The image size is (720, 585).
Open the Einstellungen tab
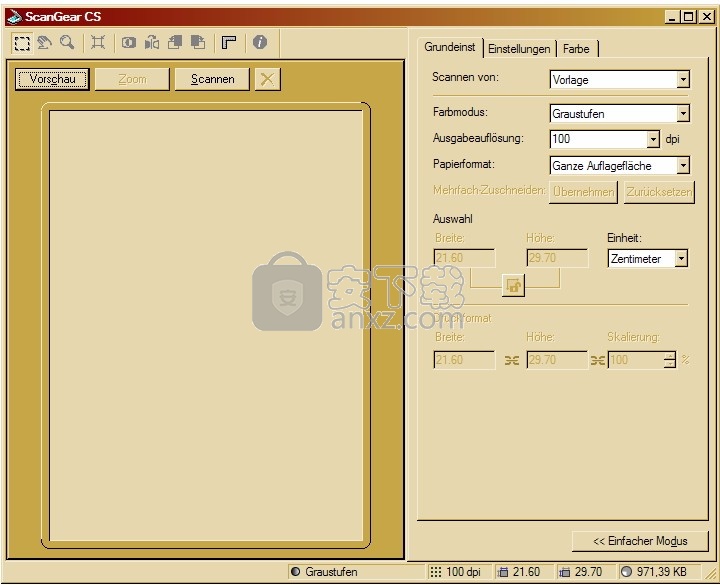[519, 49]
